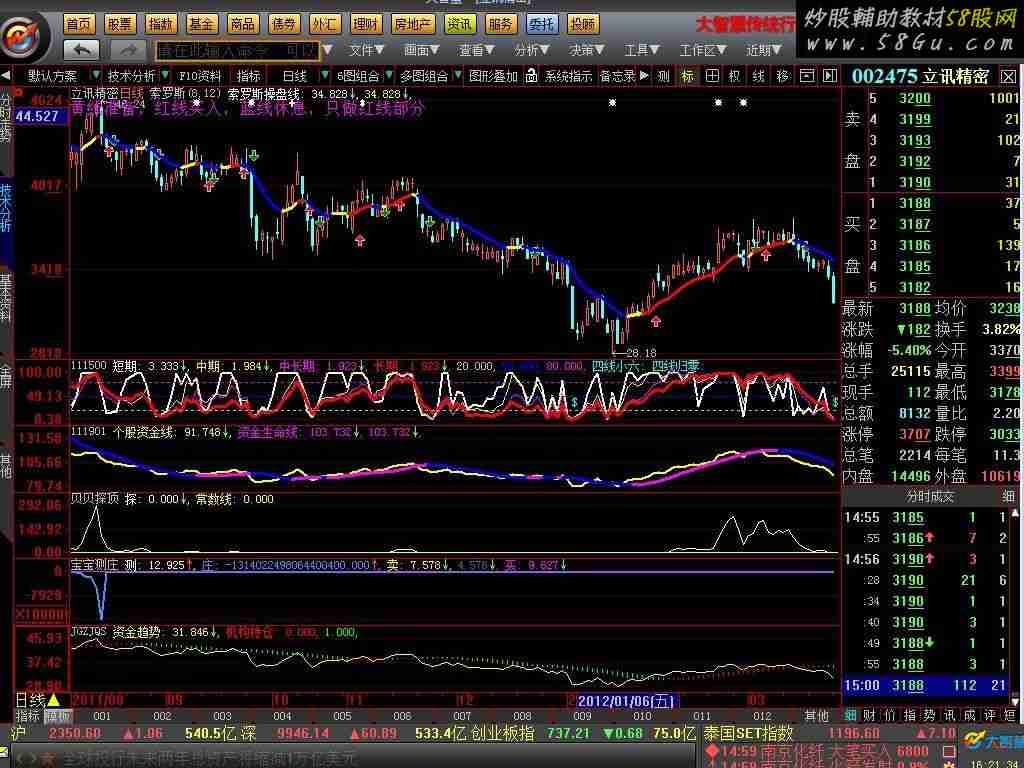This screenshot has width=1024, height=768.
Task: Switch to the 指标 tab at bottom left
Action: 28,716
